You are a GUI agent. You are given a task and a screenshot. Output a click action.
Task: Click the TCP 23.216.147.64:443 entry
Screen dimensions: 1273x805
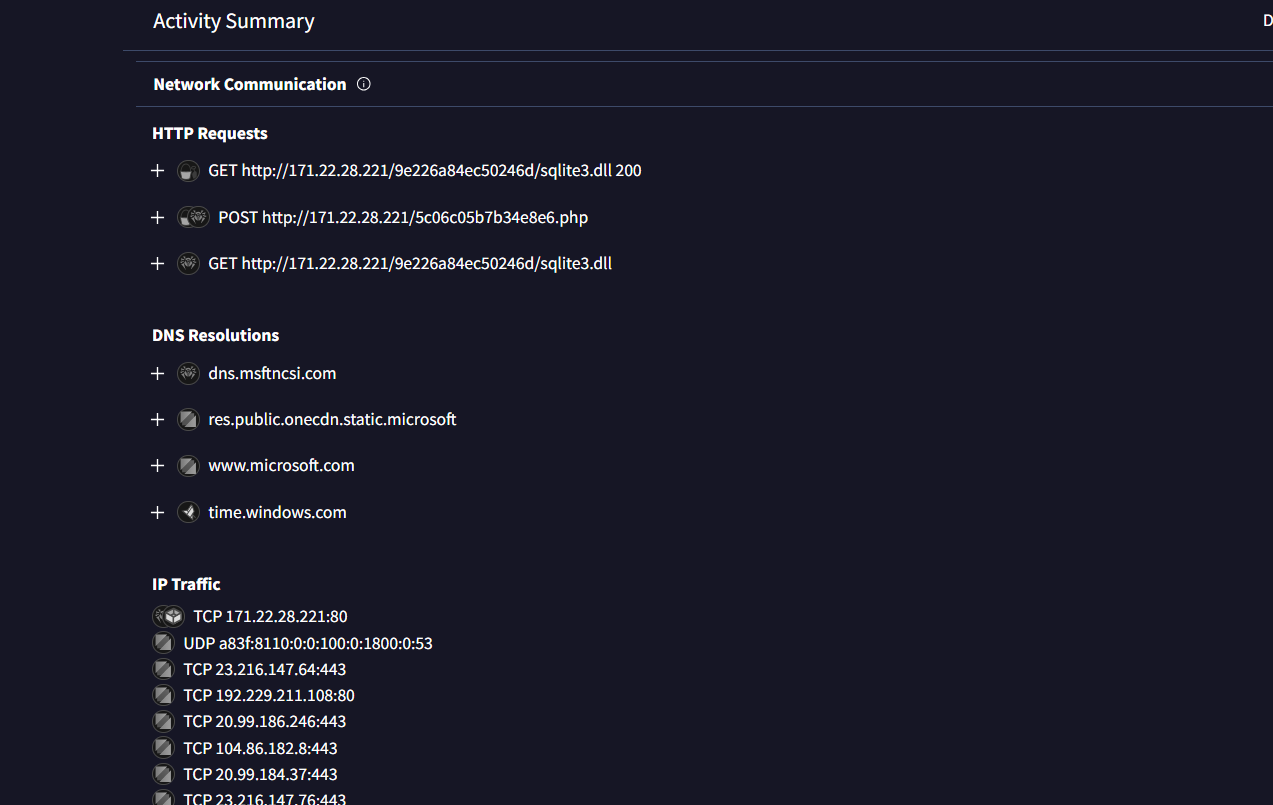pyautogui.click(x=264, y=669)
